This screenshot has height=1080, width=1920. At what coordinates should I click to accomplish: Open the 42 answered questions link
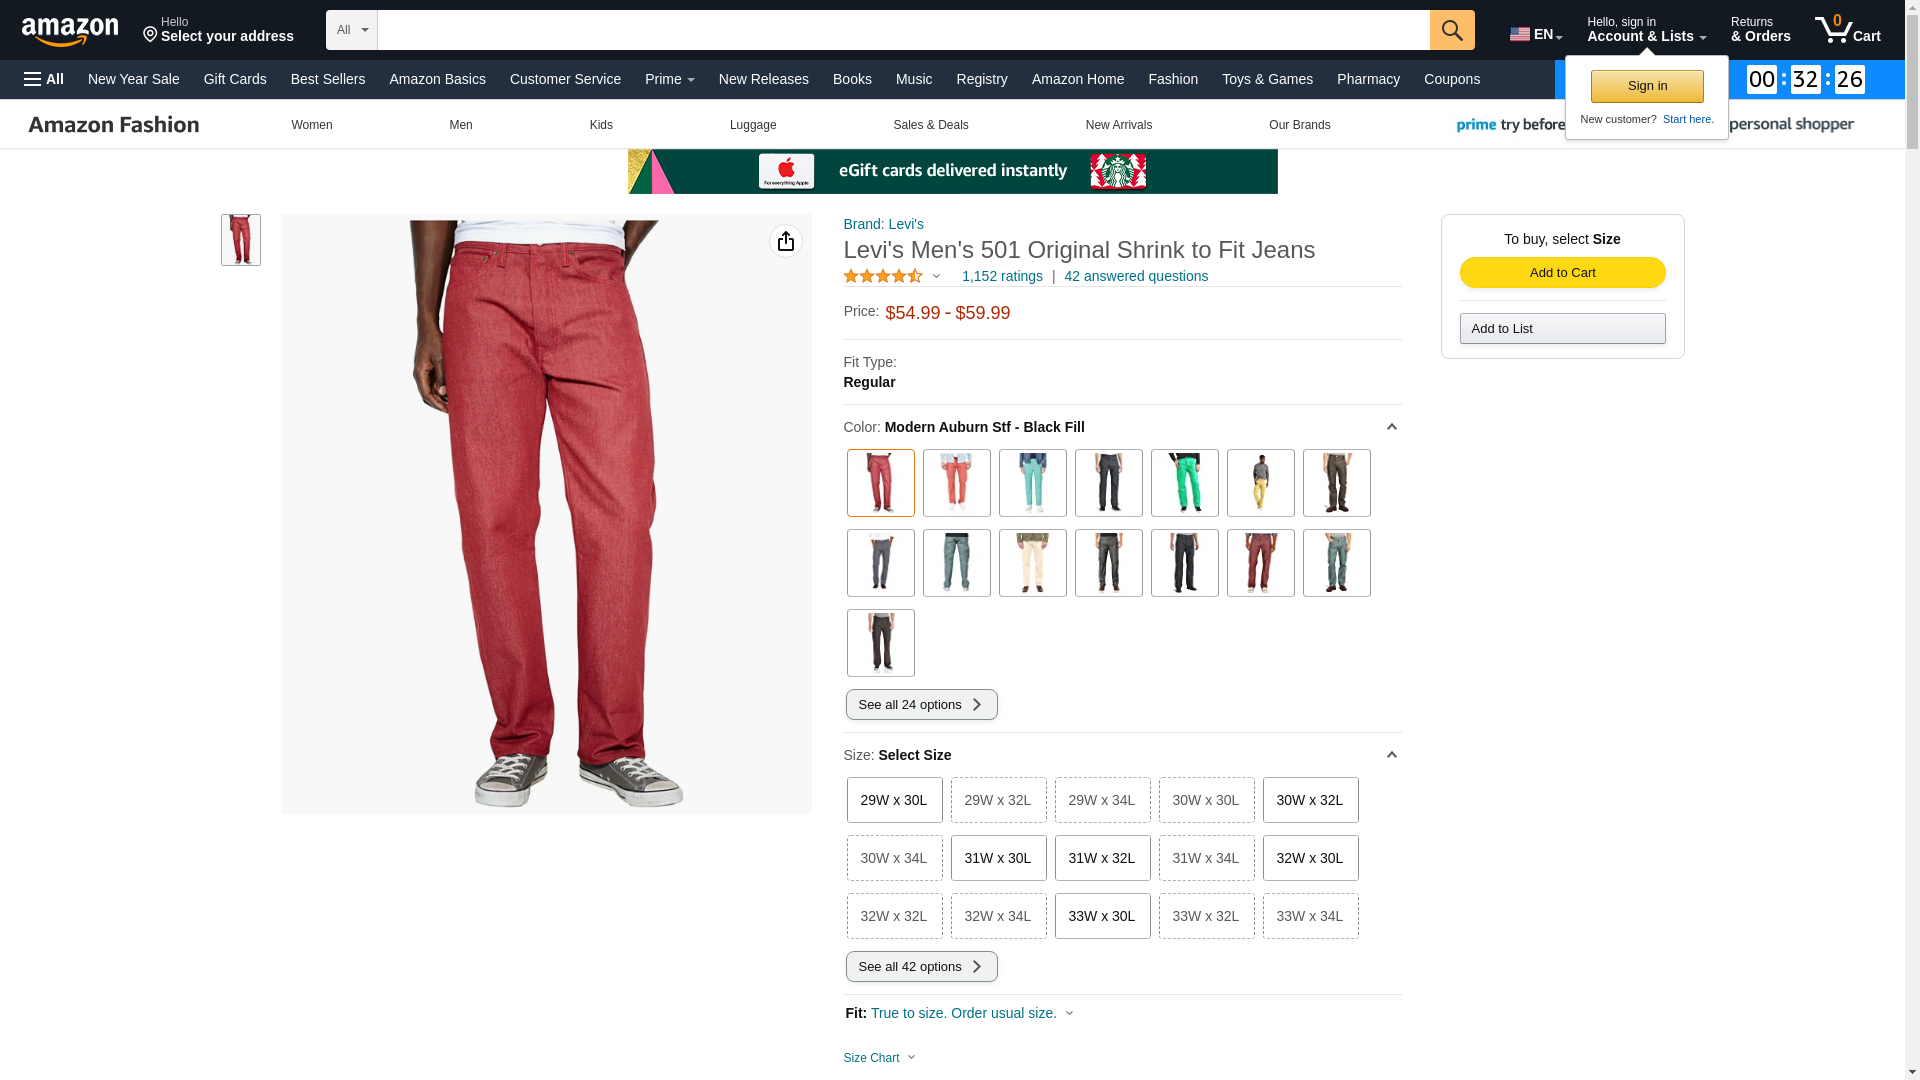pos(1136,276)
